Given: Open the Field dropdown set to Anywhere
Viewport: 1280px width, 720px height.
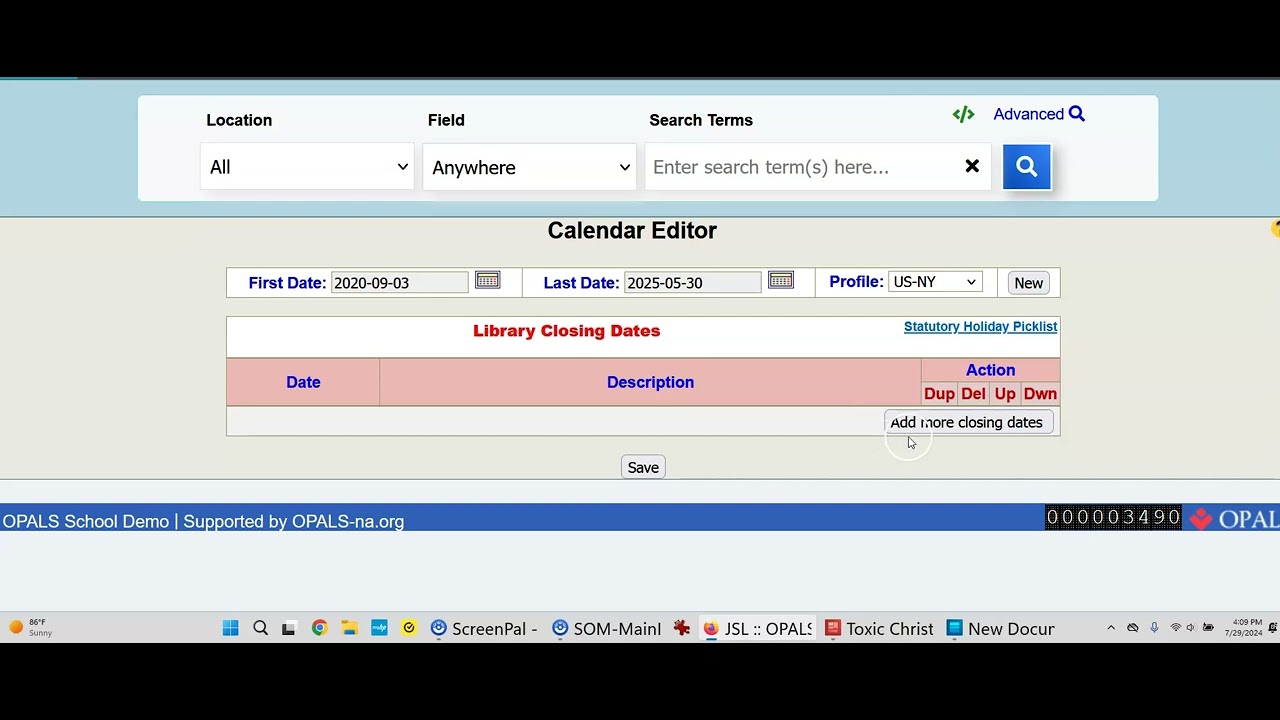Looking at the screenshot, I should [529, 167].
